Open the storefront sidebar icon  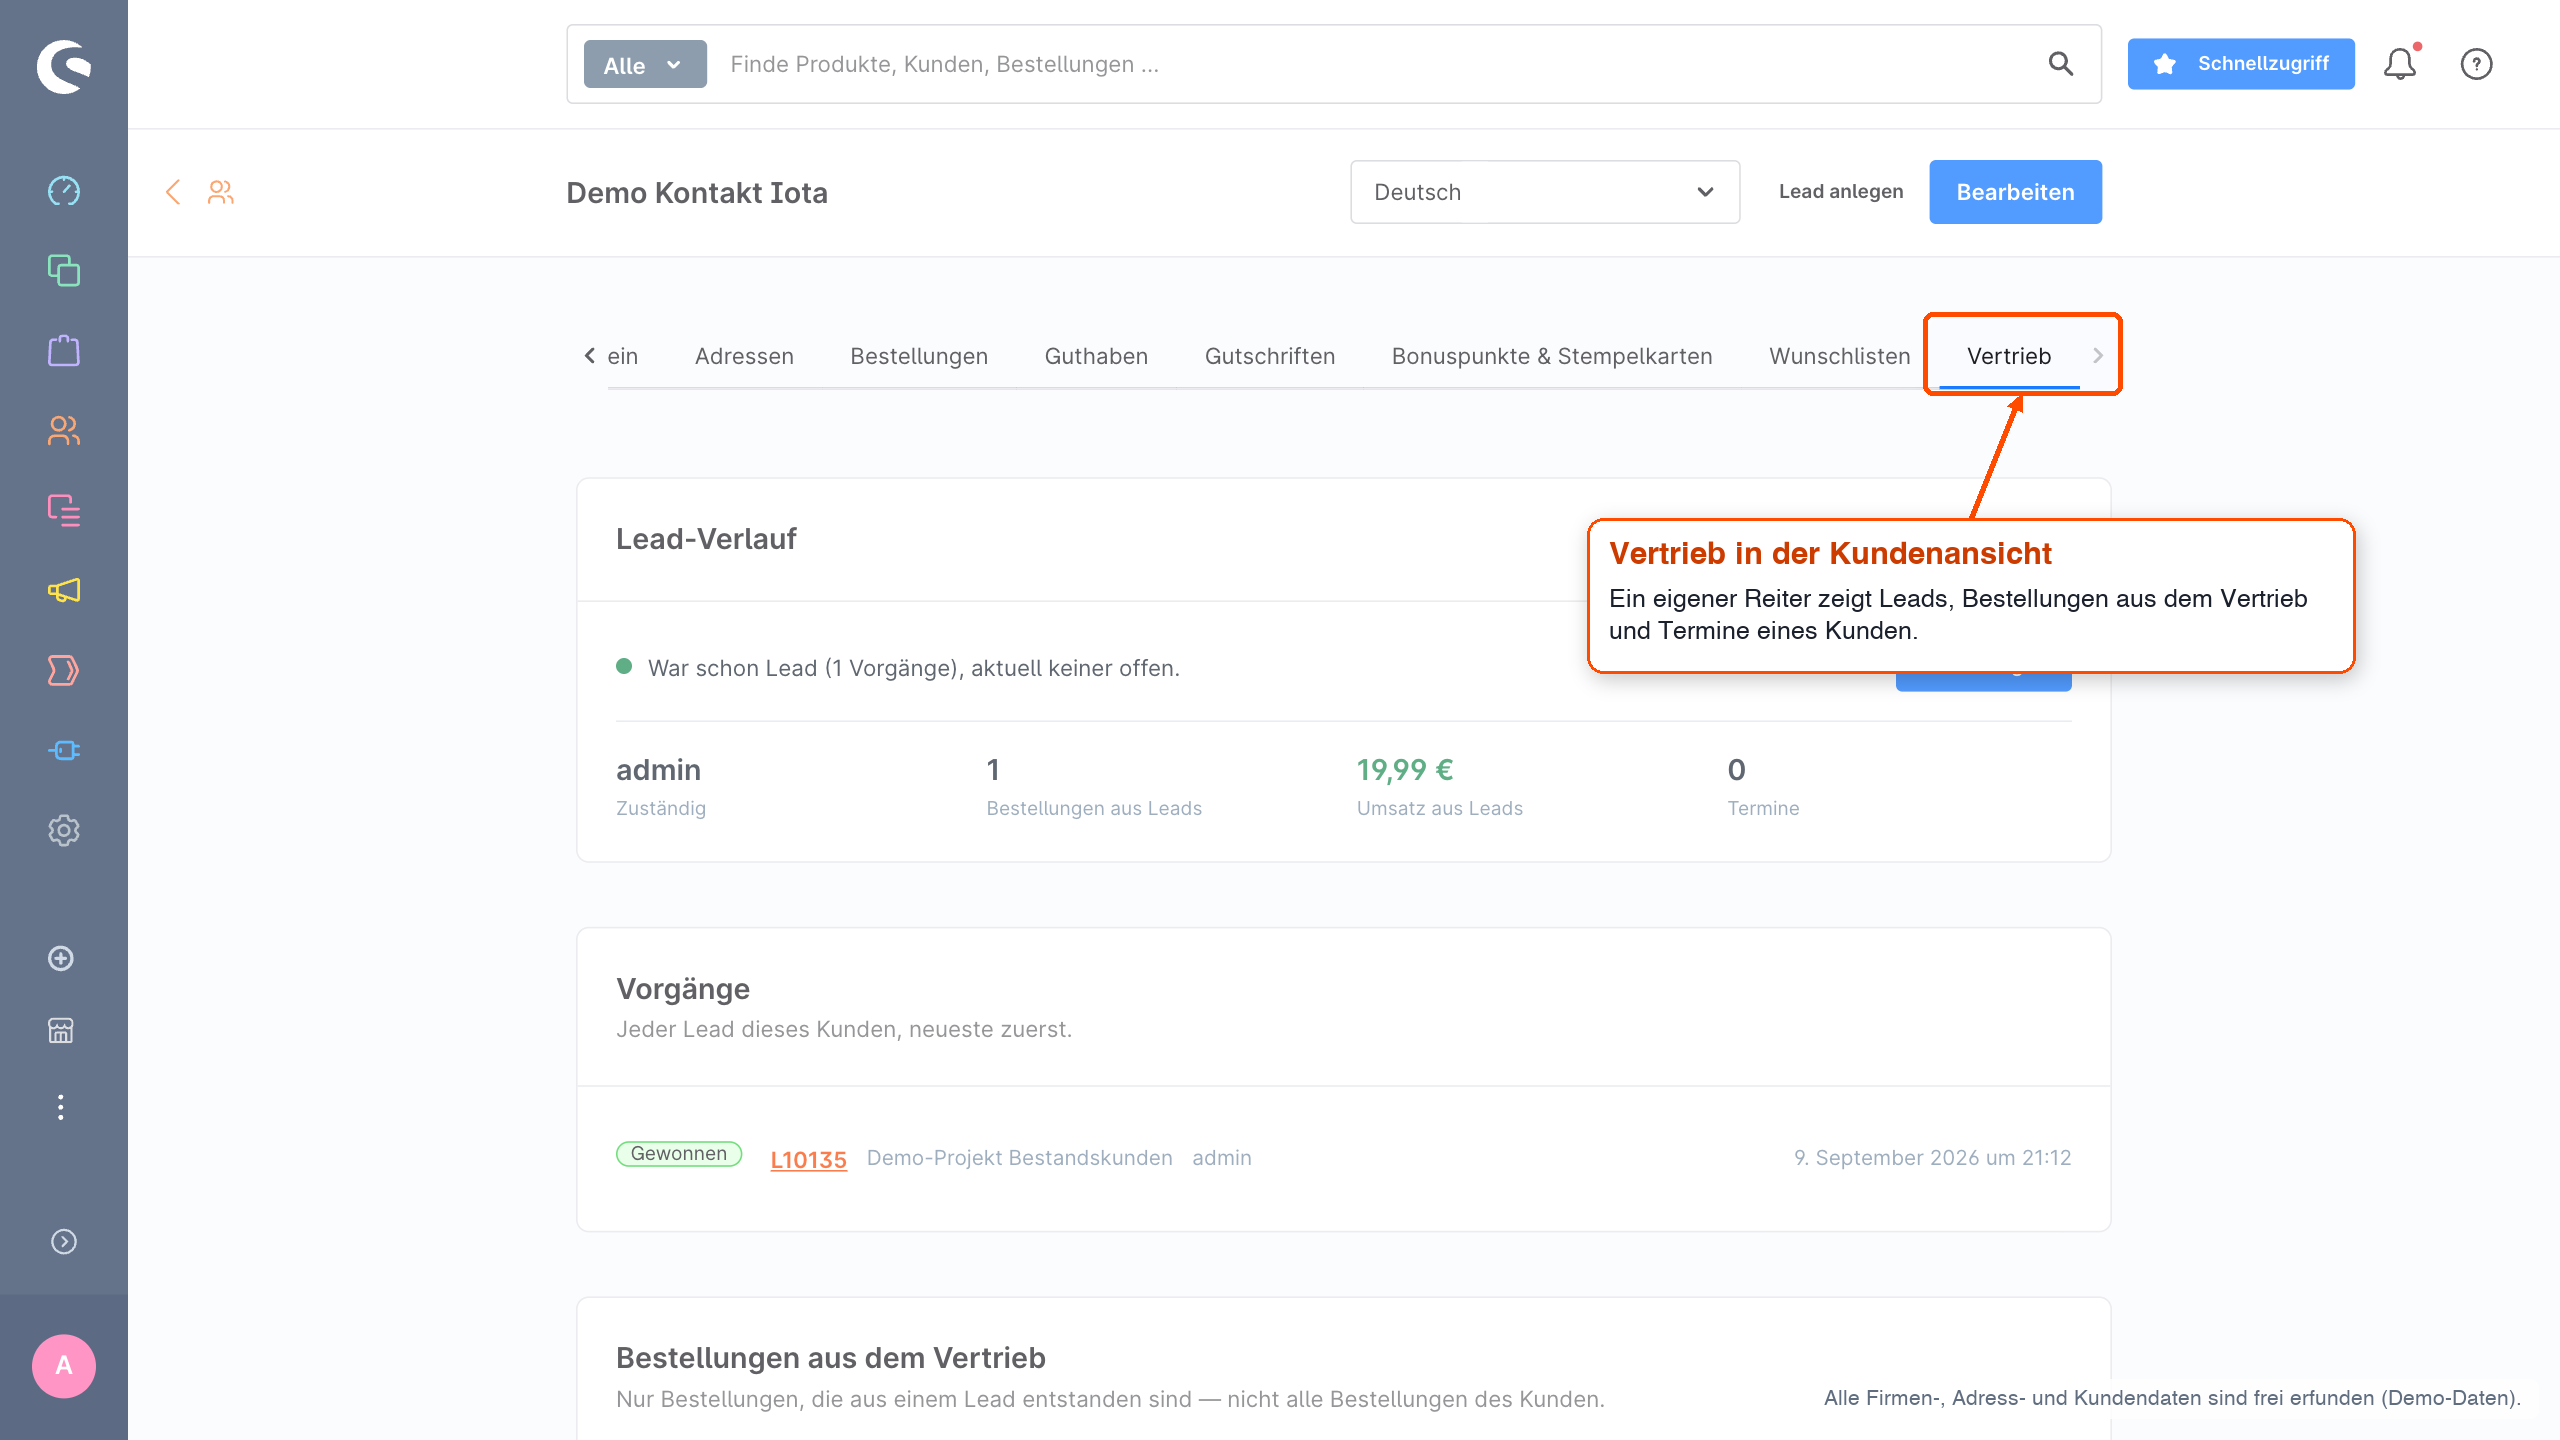tap(61, 1031)
